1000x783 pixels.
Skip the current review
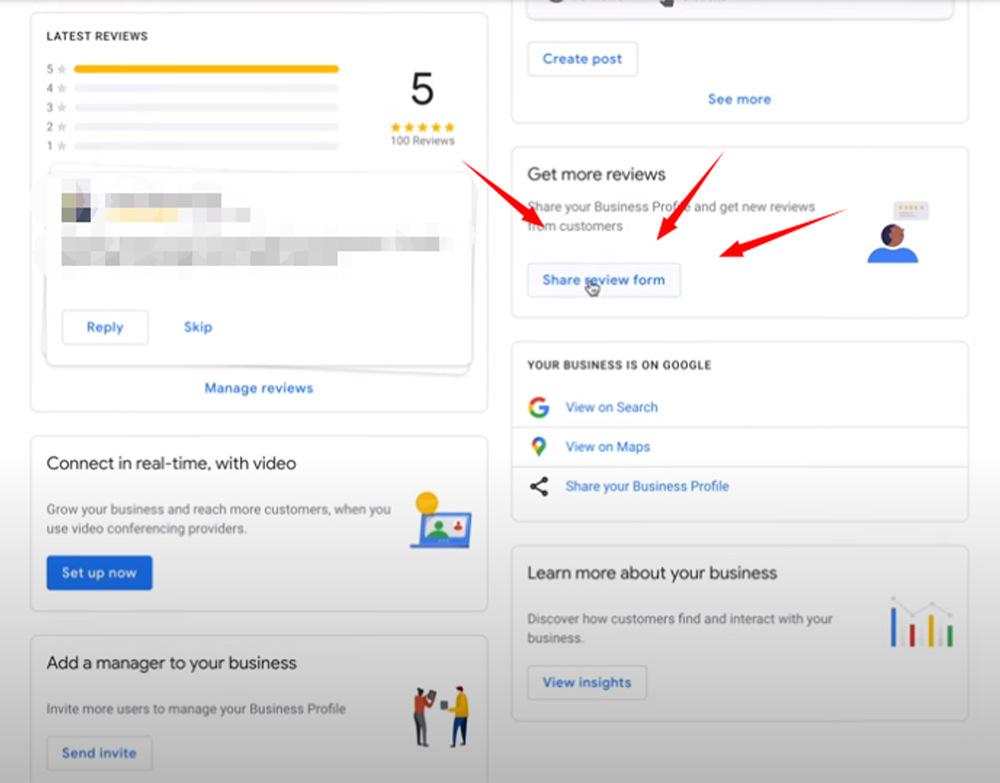point(198,327)
